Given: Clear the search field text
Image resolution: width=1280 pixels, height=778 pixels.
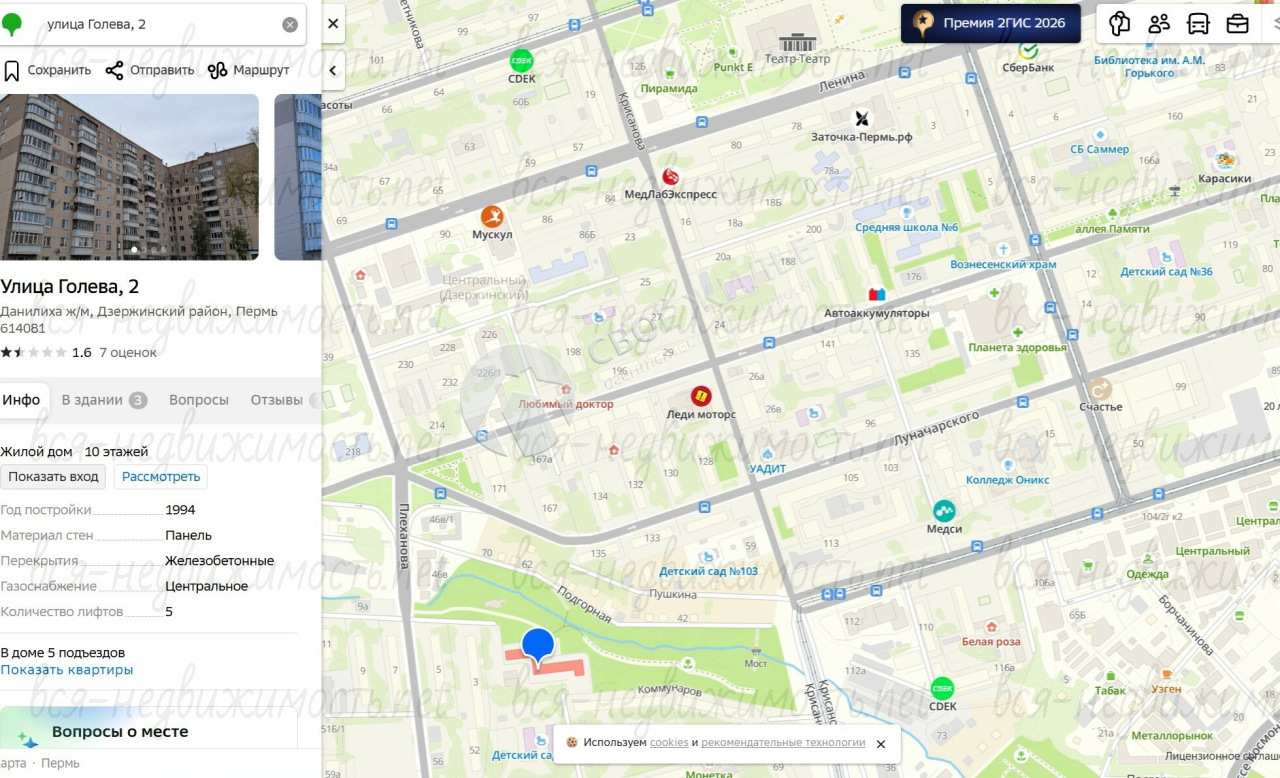Looking at the screenshot, I should [x=290, y=25].
